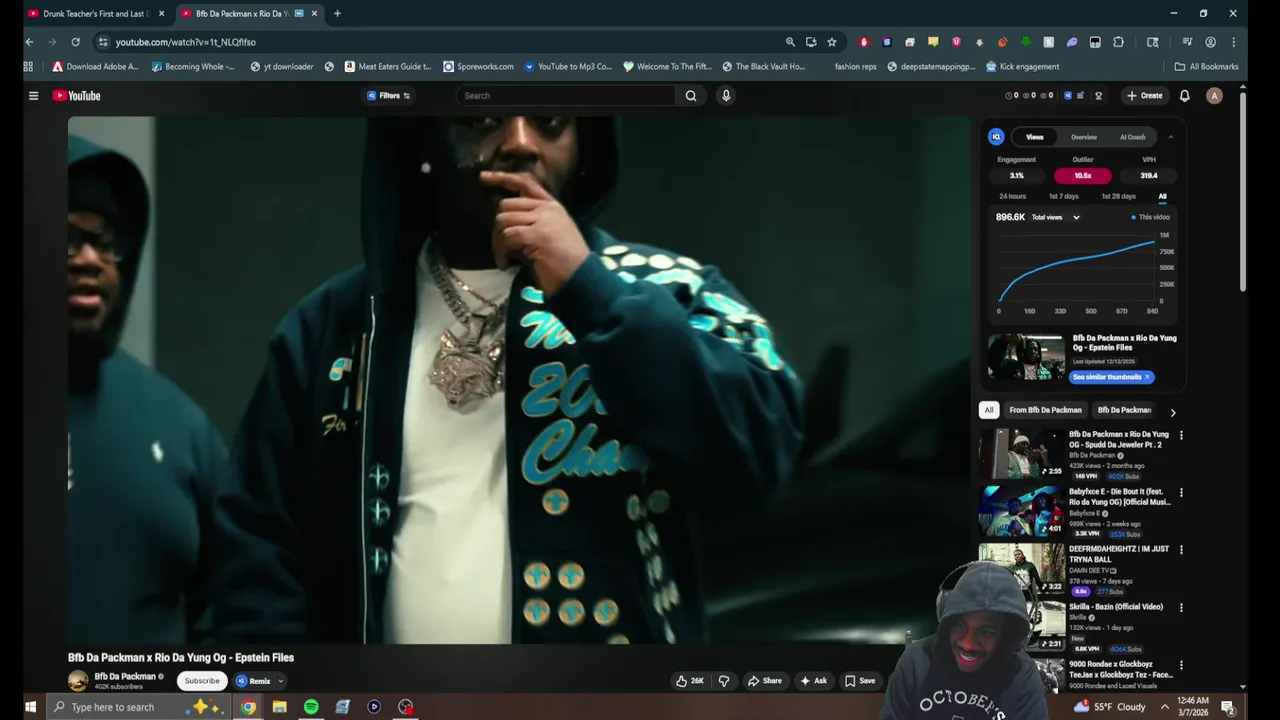This screenshot has height=720, width=1280.
Task: Click the page vertical scrollbar
Action: coord(1243,190)
